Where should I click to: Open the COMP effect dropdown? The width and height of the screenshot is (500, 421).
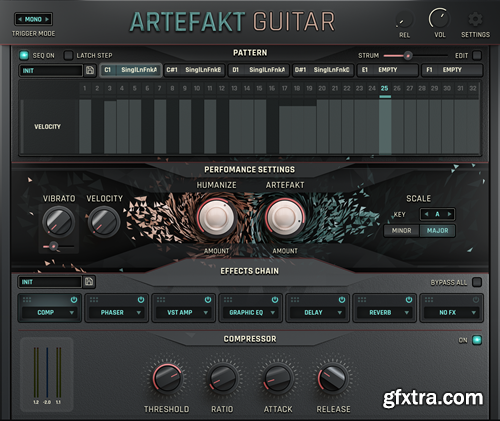(49, 313)
